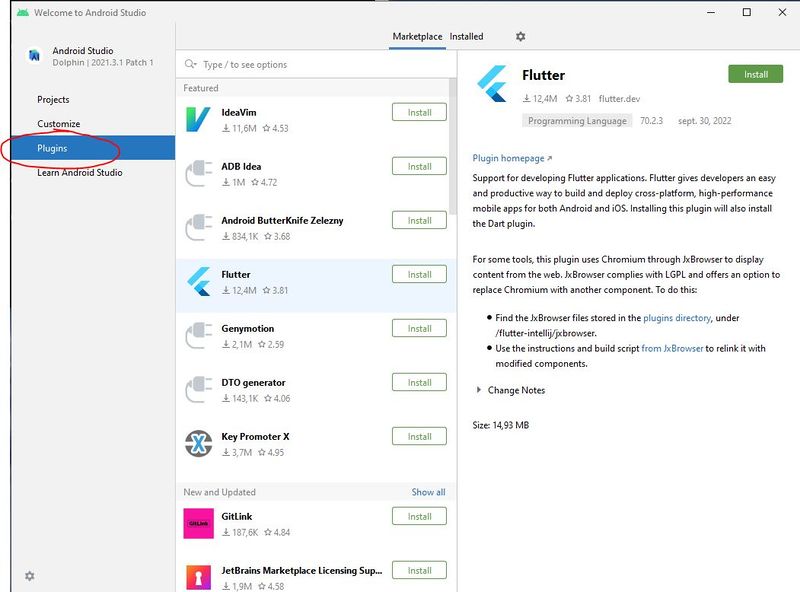Open the bottom-left options gear
Screen dimensions: 800x592
30,576
